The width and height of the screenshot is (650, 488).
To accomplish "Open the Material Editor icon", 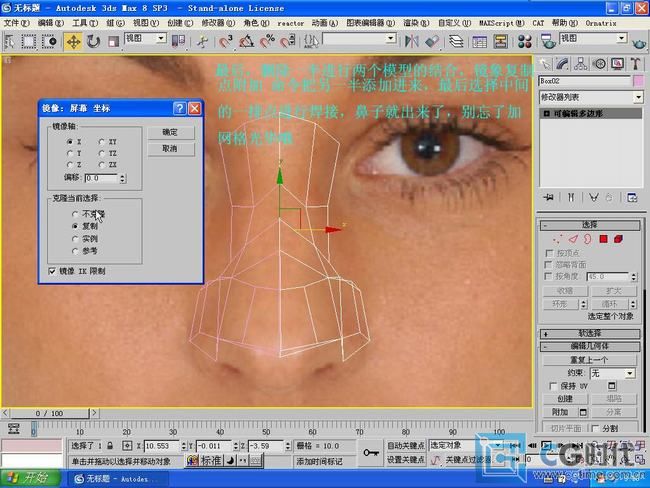I will [x=524, y=41].
